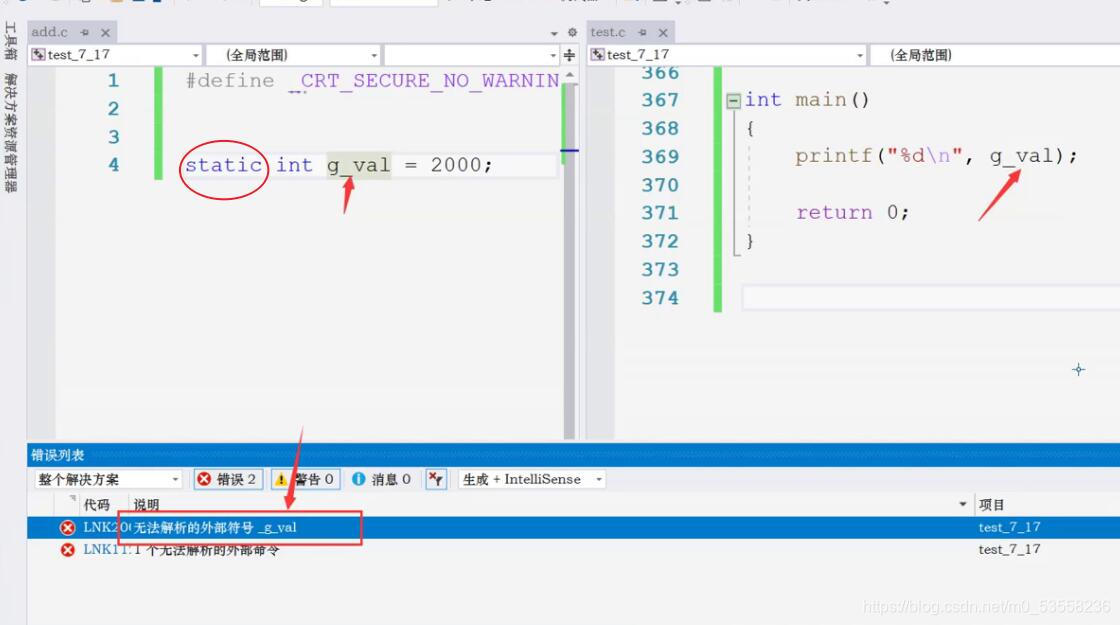Click line number 374 in test.c

pyautogui.click(x=660, y=297)
